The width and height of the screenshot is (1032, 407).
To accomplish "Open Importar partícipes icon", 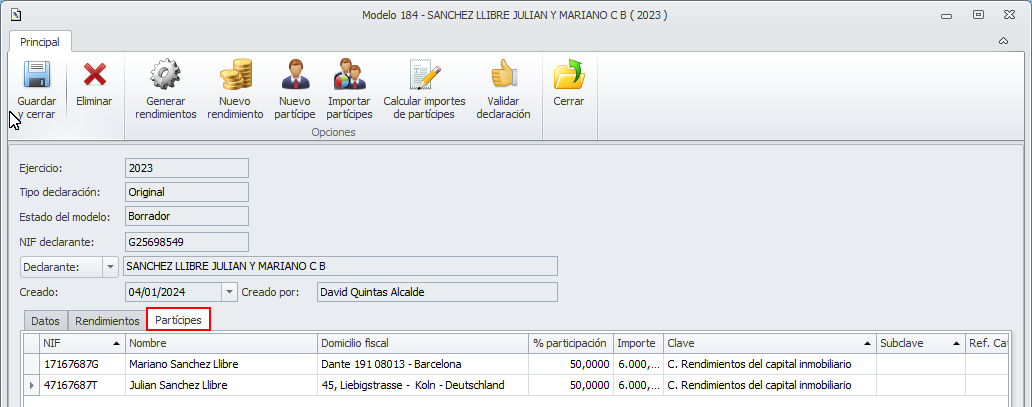I will (x=349, y=74).
